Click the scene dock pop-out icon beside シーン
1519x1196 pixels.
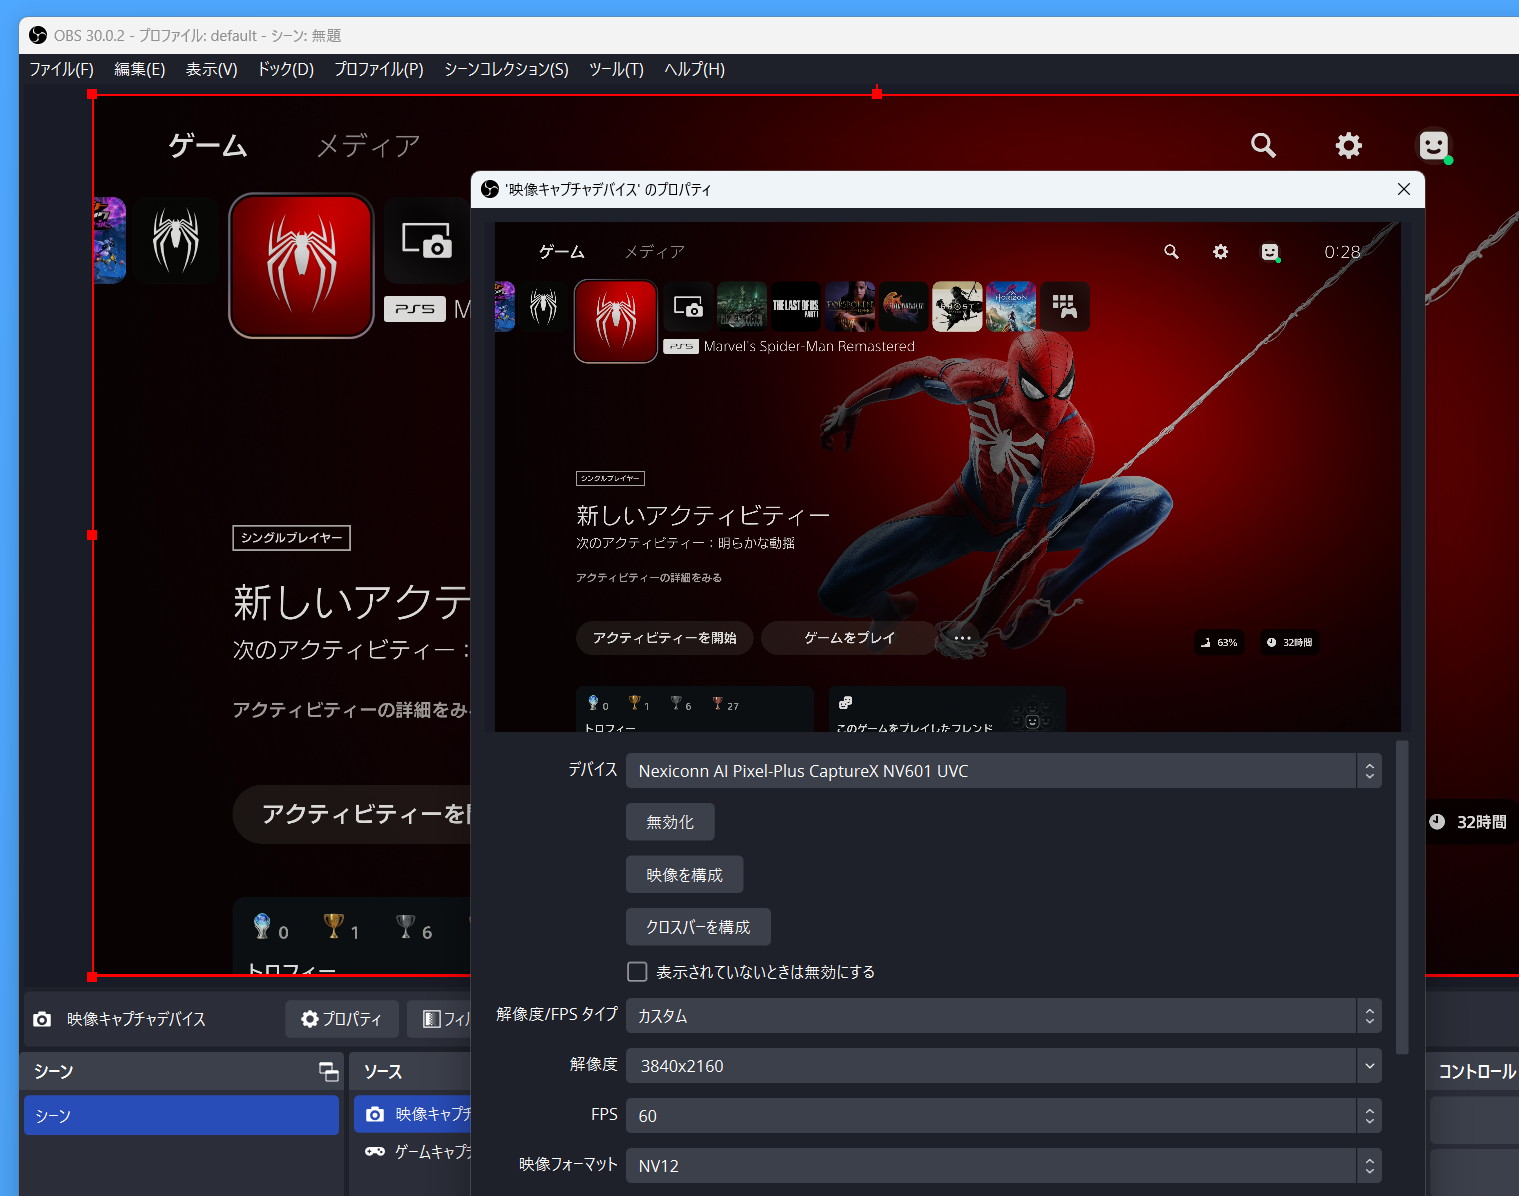tap(328, 1071)
